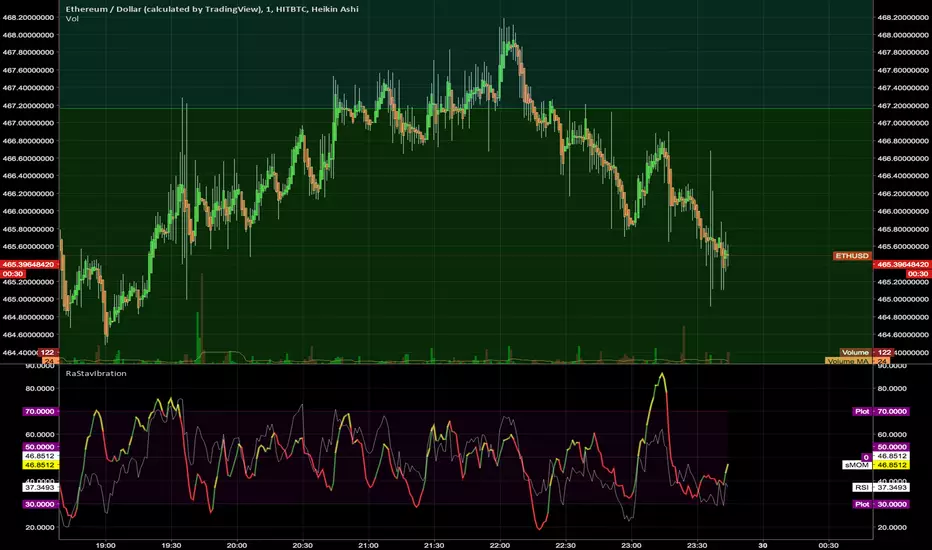932x550 pixels.
Task: Click the Volume label on right axis
Action: click(855, 353)
